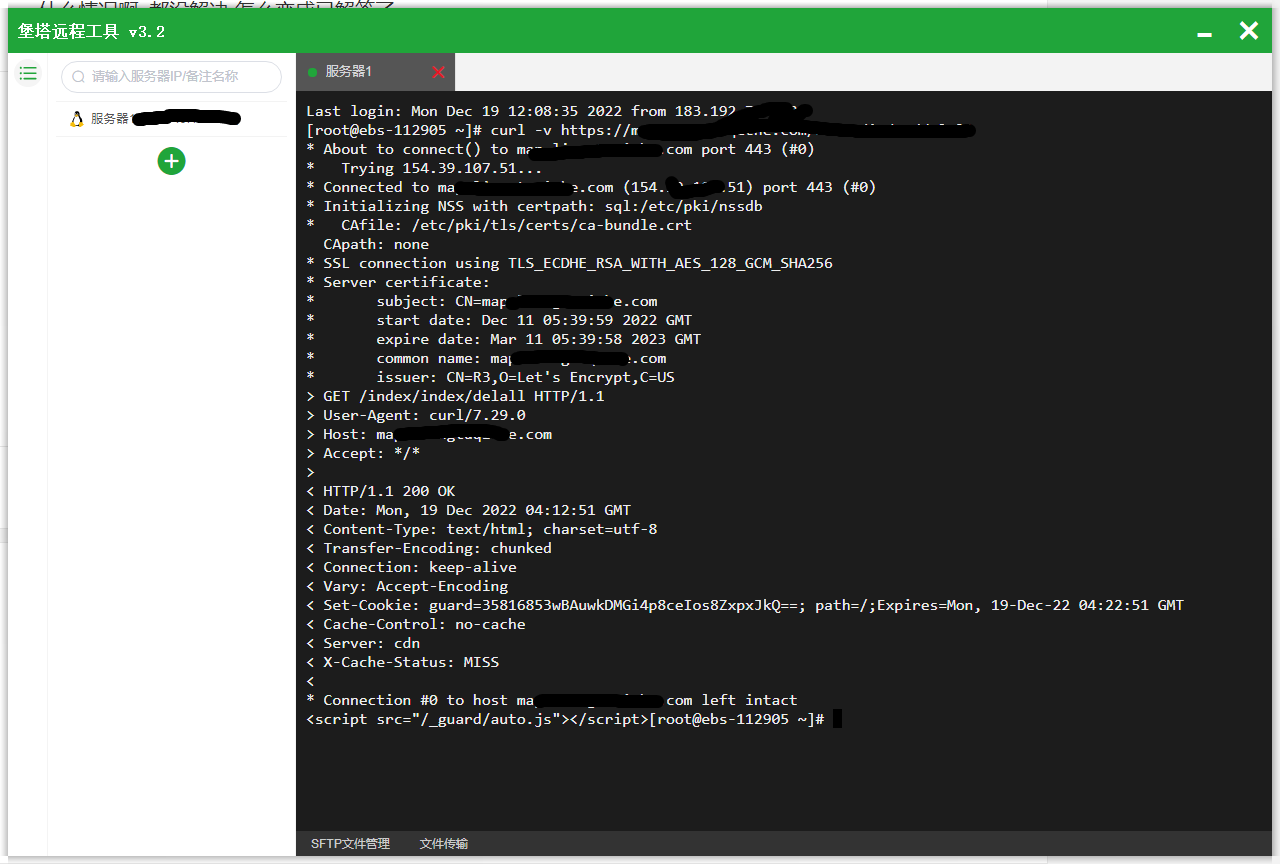Click the curl -v command line
The width and height of the screenshot is (1280, 864).
tap(560, 130)
